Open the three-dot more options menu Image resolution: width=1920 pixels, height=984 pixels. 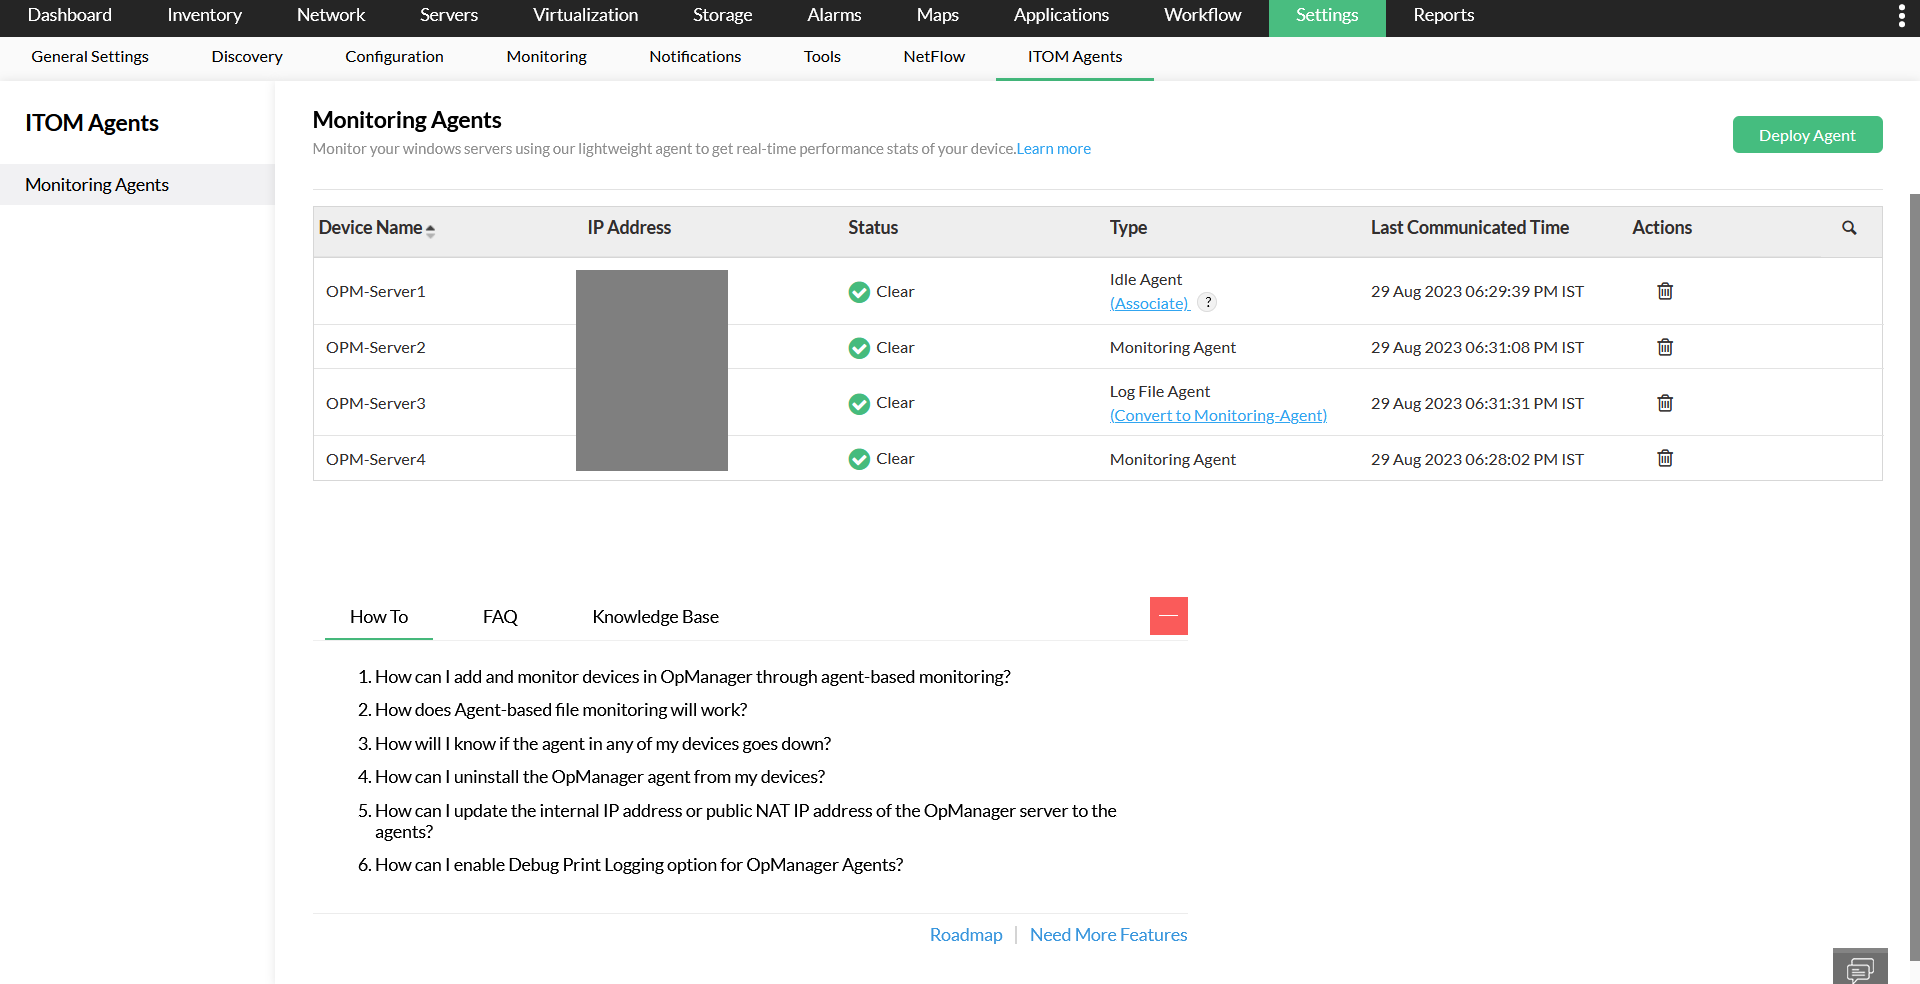pos(1901,15)
